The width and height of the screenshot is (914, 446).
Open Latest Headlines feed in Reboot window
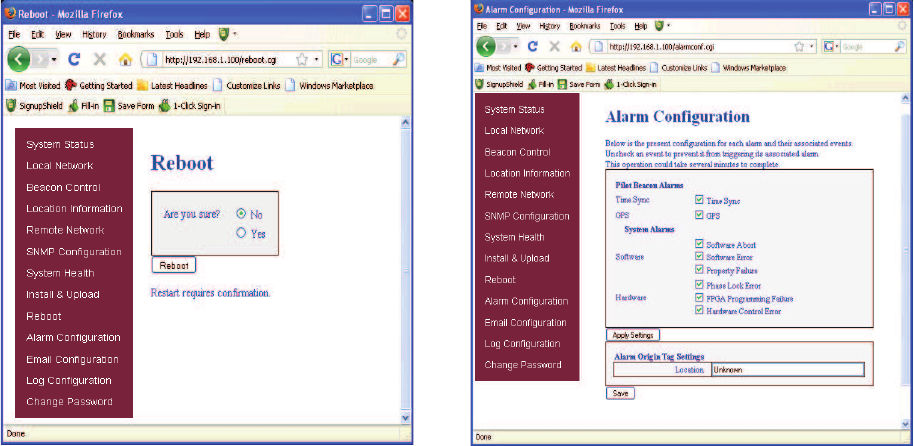[x=173, y=85]
